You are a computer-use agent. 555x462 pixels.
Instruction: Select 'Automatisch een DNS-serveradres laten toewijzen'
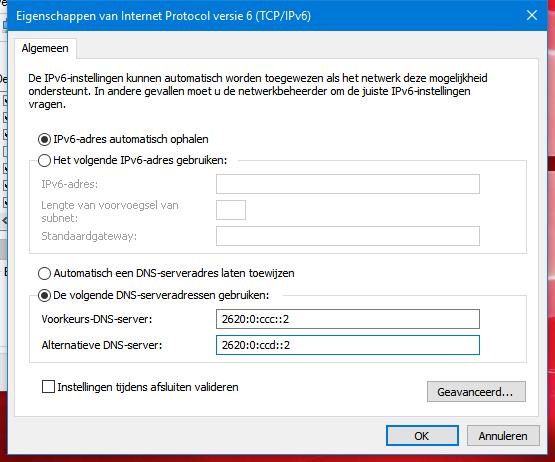[44, 273]
